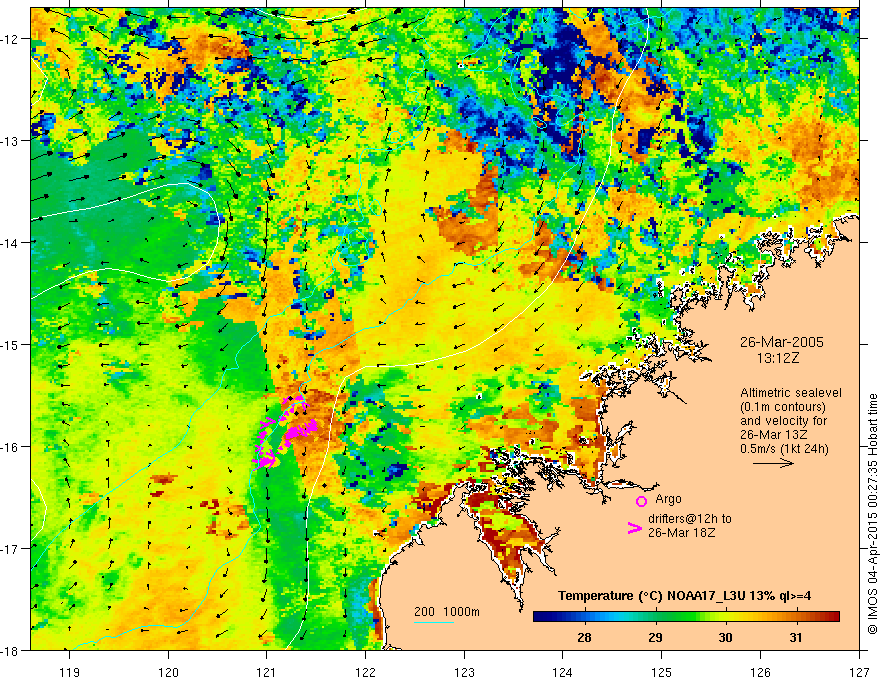
Task: Click the 124 longitude axis label
Action: (563, 672)
